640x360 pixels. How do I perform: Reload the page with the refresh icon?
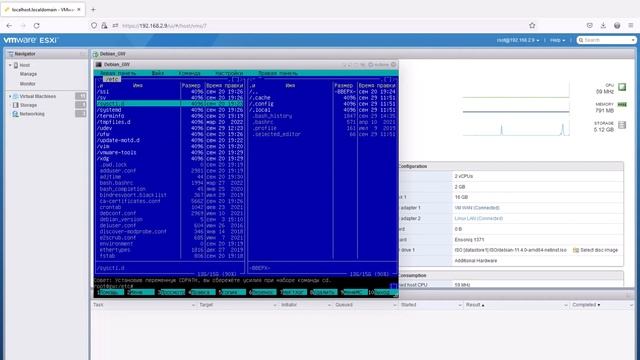tap(36, 25)
